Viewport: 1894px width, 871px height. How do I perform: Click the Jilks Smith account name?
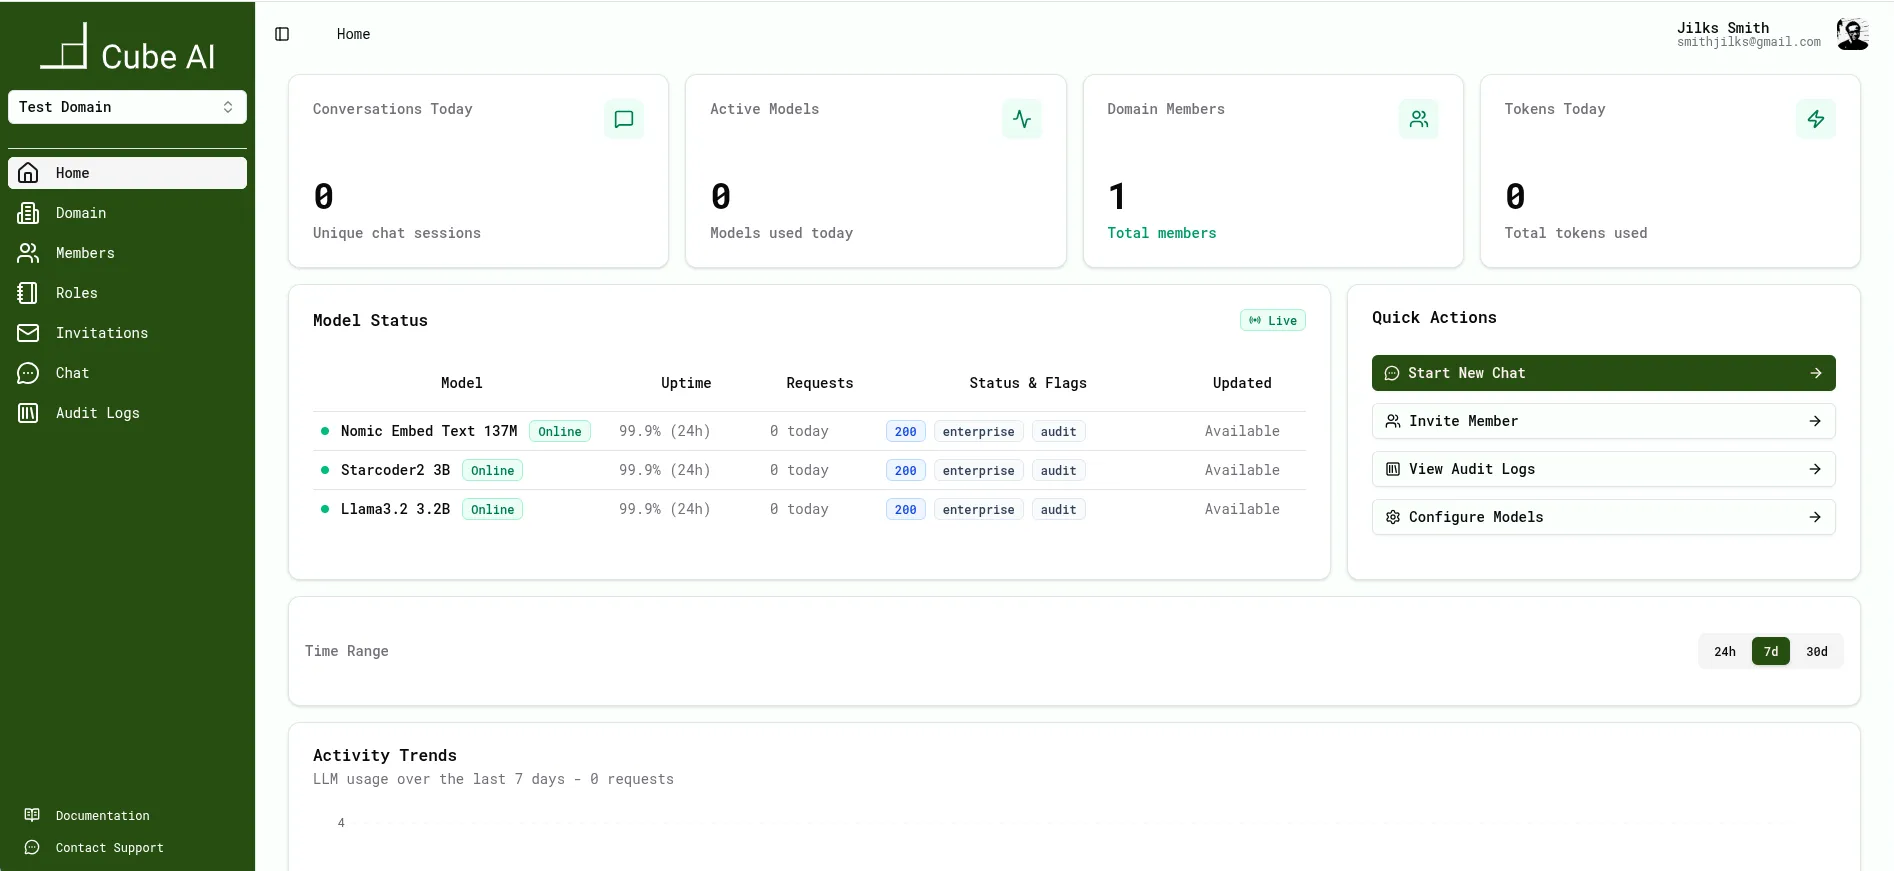click(1722, 28)
